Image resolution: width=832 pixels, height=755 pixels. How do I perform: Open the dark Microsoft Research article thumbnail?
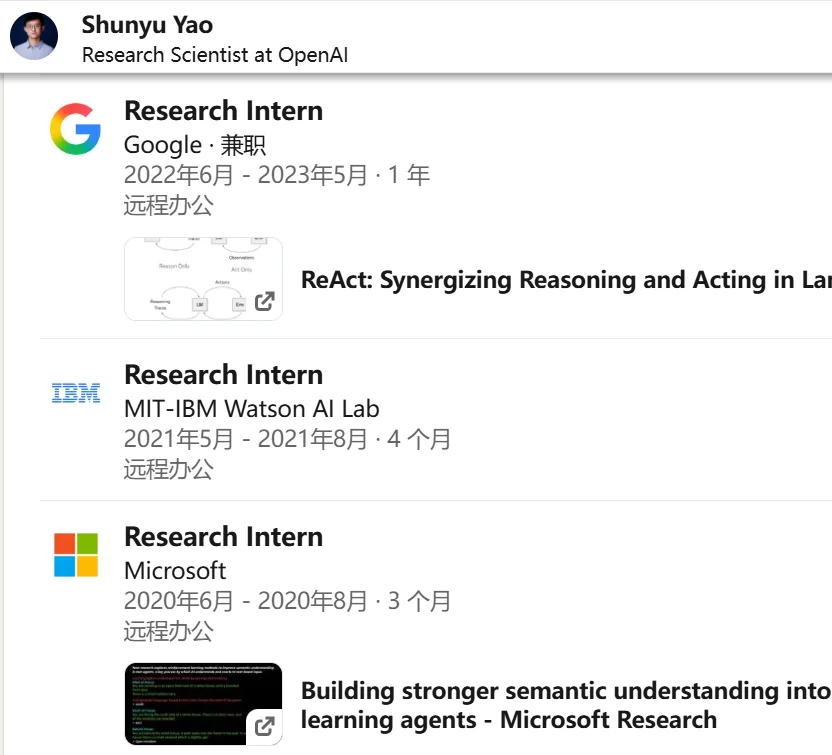[203, 704]
